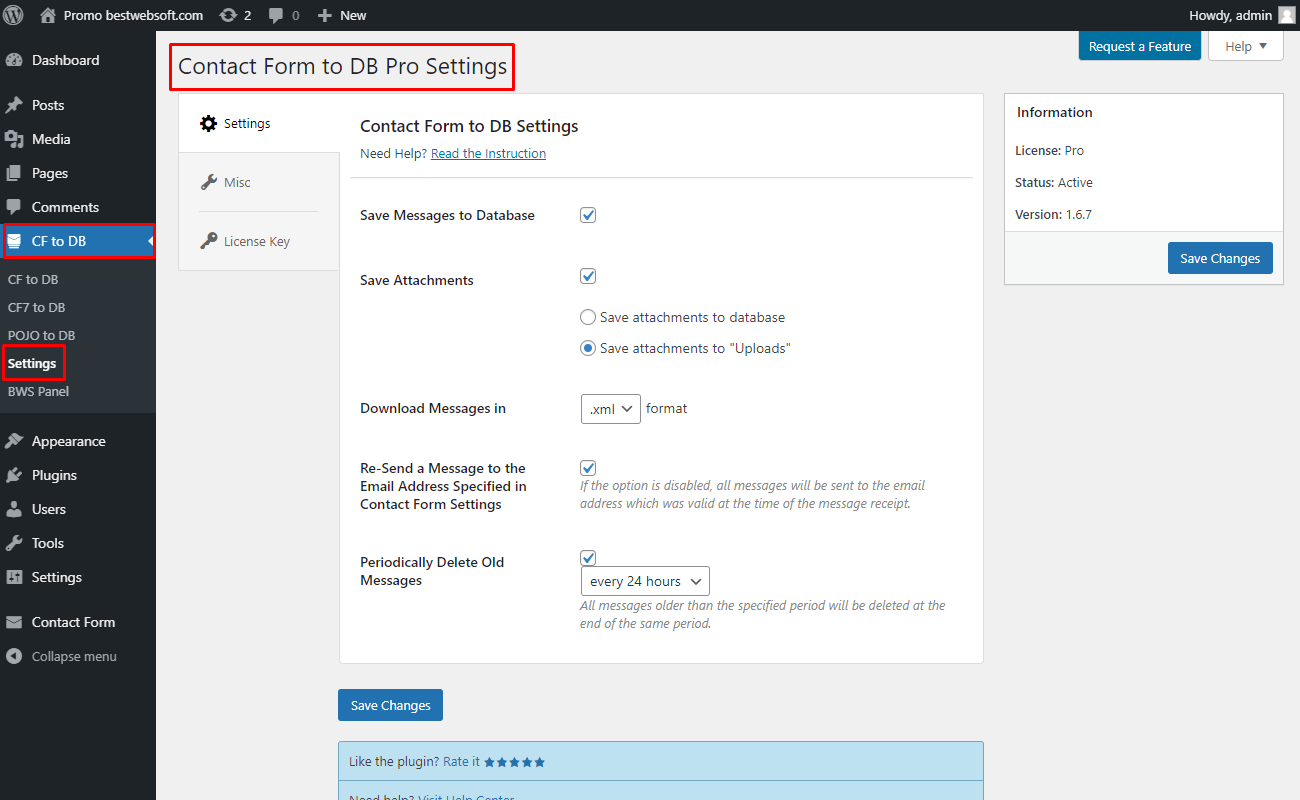Image resolution: width=1300 pixels, height=800 pixels.
Task: Click the Tools wrench icon in sidebar
Action: point(14,543)
